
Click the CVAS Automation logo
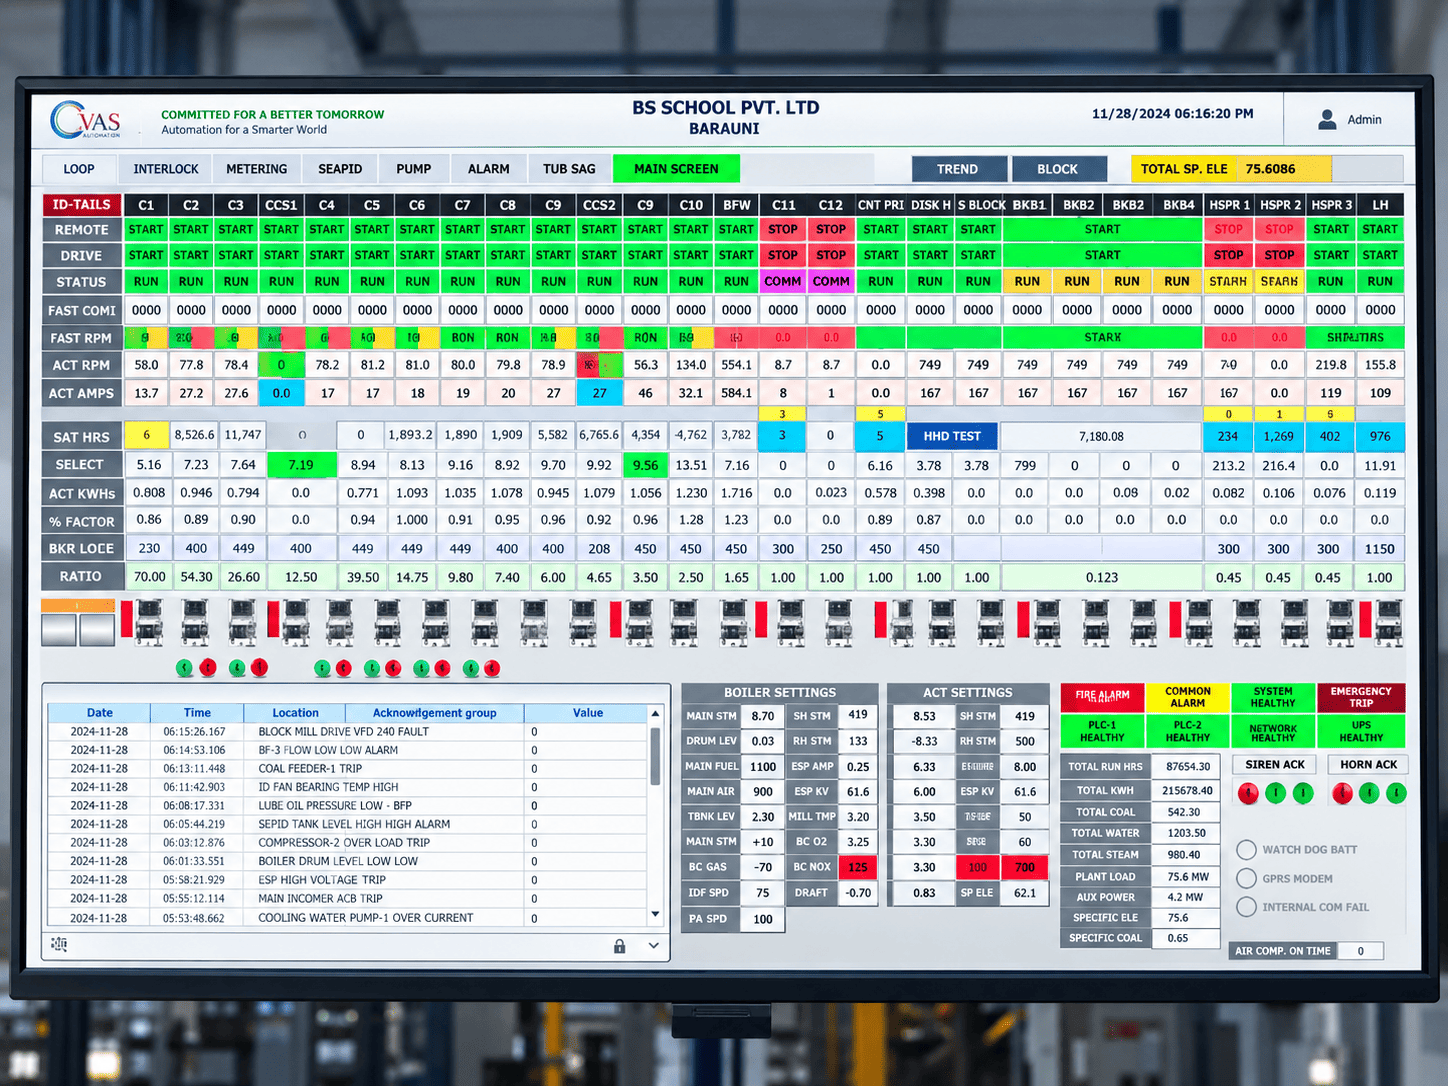(86, 121)
